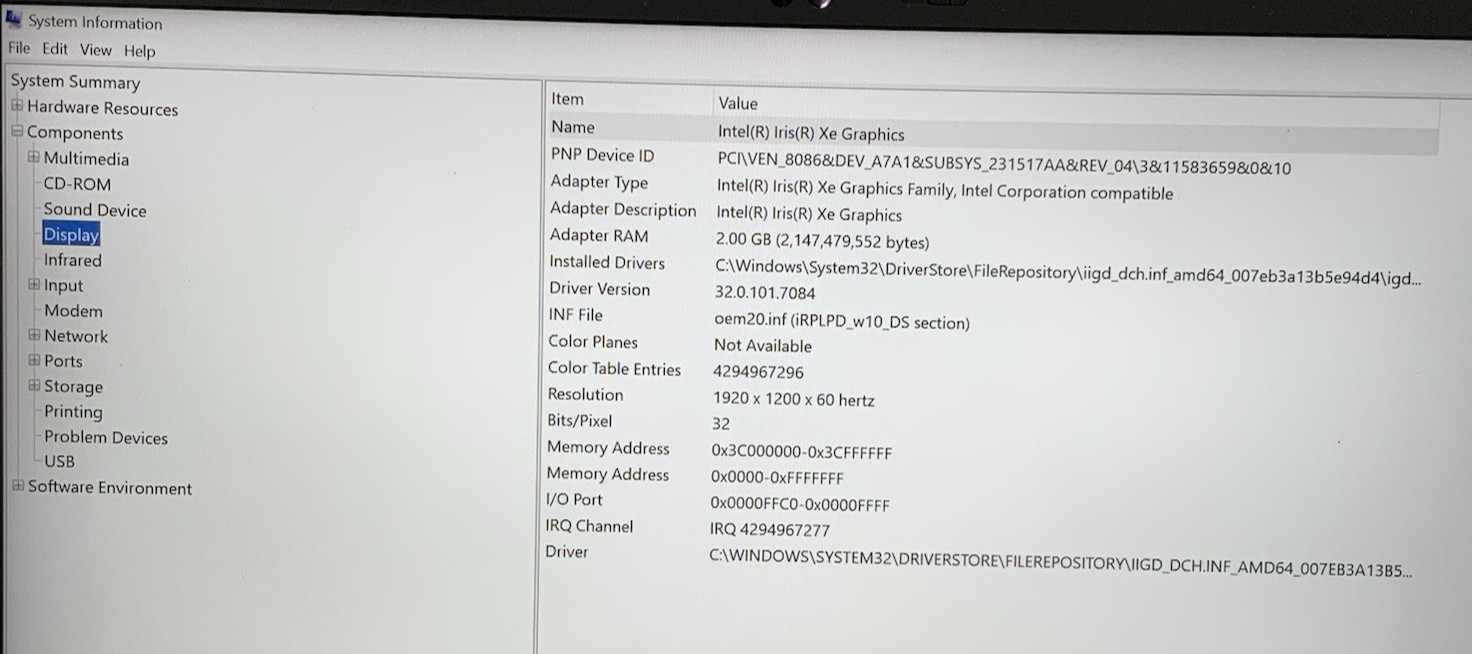Image resolution: width=1472 pixels, height=654 pixels.
Task: Select the Problem Devices tree item
Action: point(106,437)
